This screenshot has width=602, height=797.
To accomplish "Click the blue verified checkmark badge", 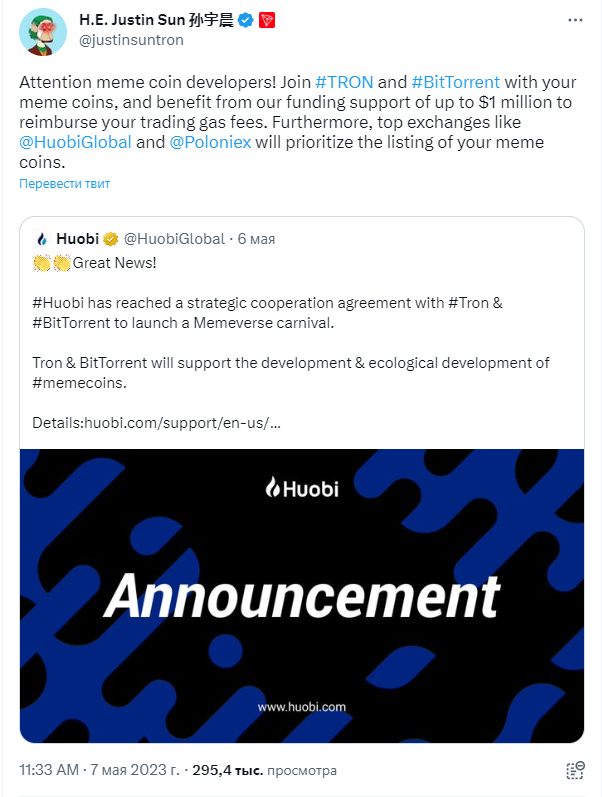I will point(244,20).
